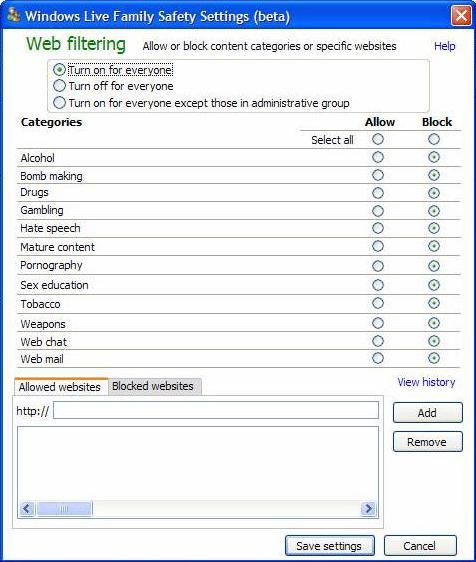The height and width of the screenshot is (562, 476).
Task: Block the Weapons category
Action: coord(434,323)
